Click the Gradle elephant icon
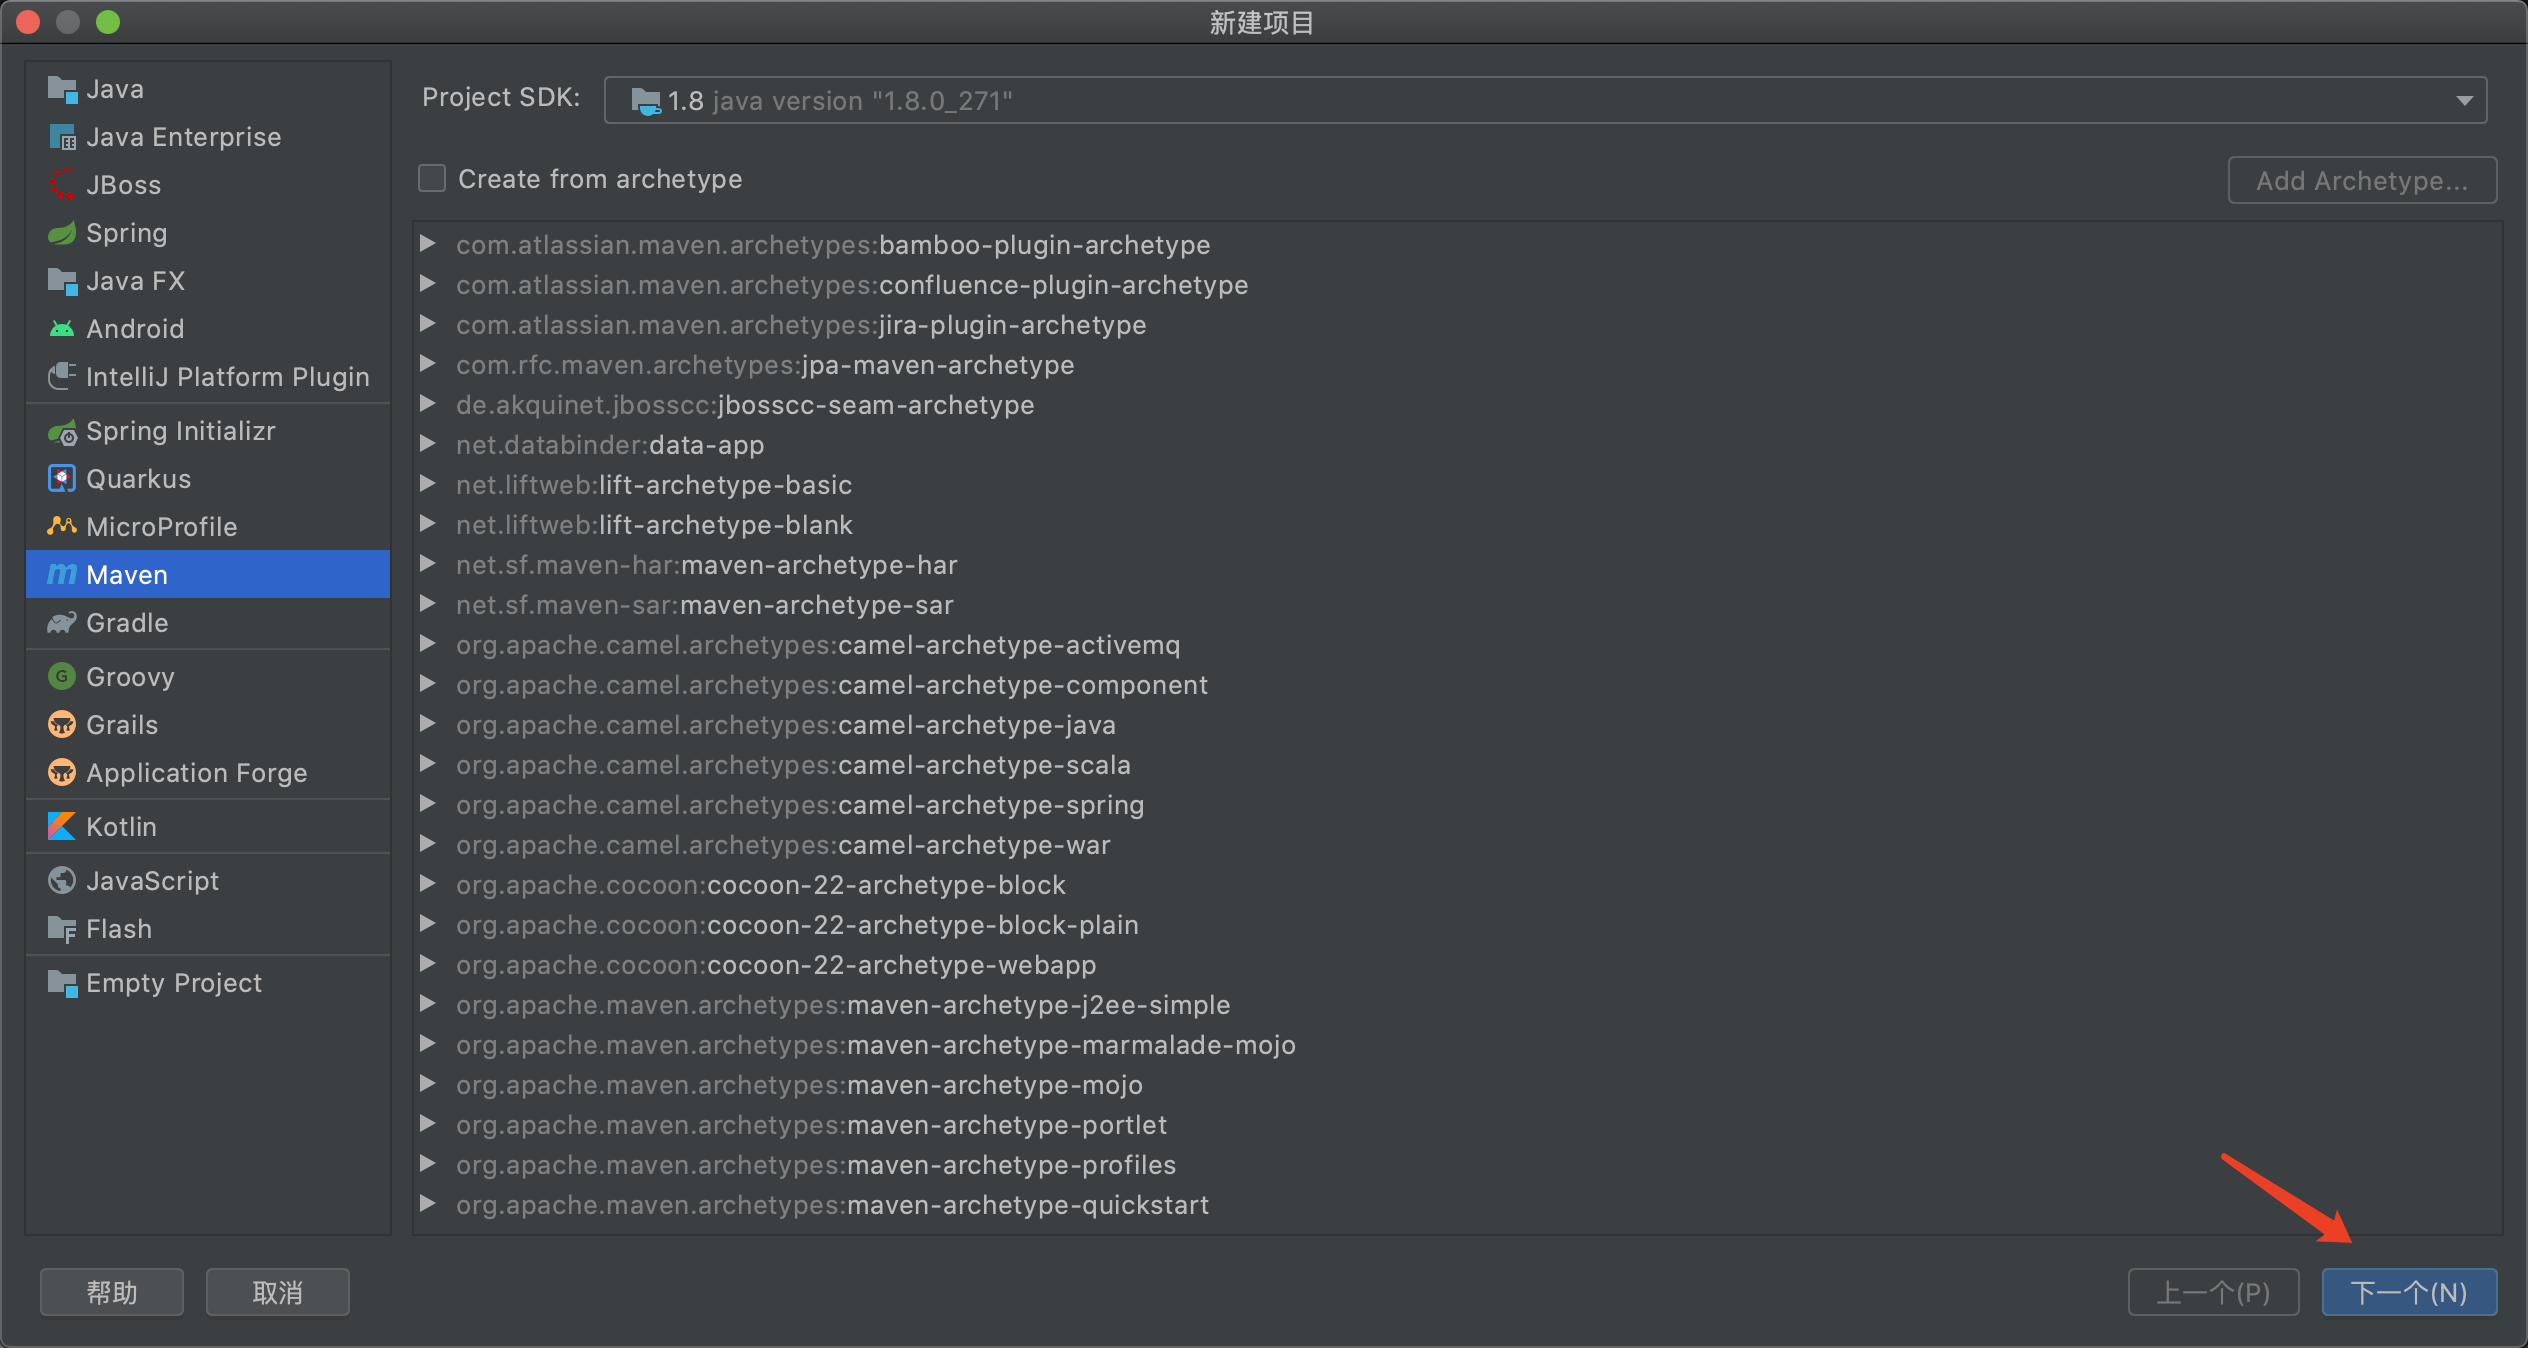This screenshot has width=2528, height=1348. click(62, 623)
